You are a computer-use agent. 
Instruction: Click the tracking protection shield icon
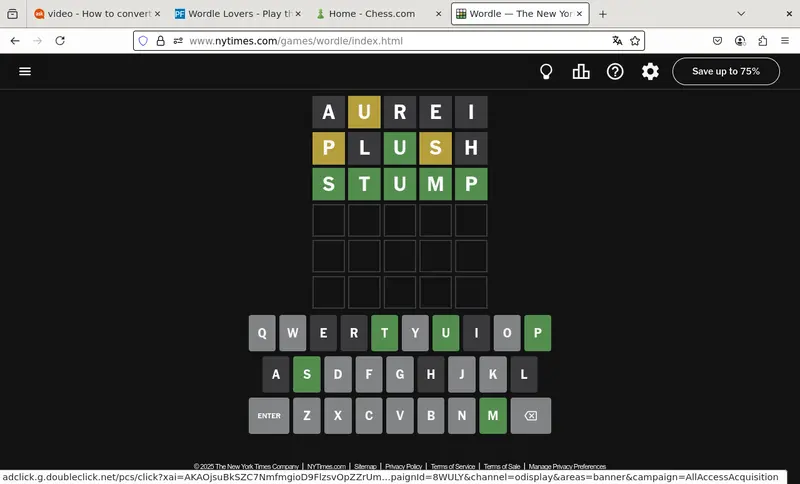point(143,41)
